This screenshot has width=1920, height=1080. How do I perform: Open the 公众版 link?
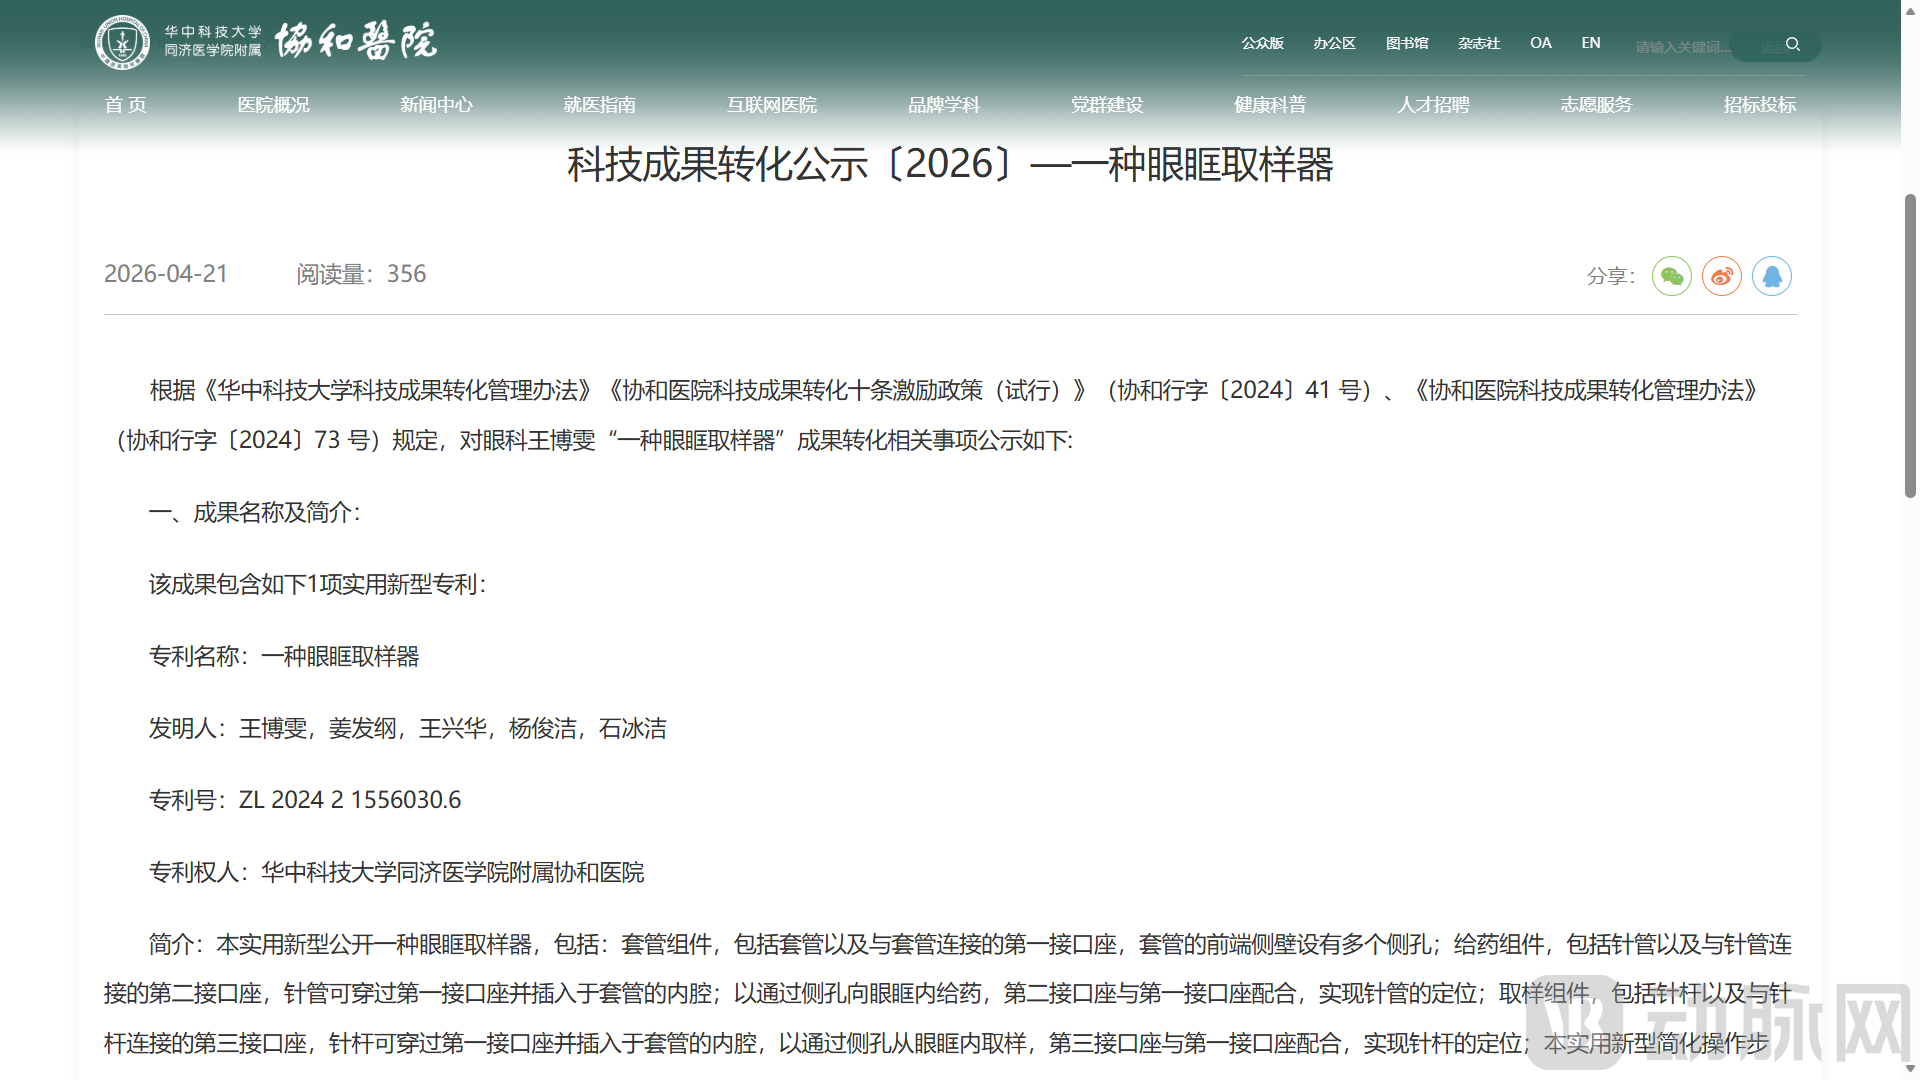pos(1263,43)
